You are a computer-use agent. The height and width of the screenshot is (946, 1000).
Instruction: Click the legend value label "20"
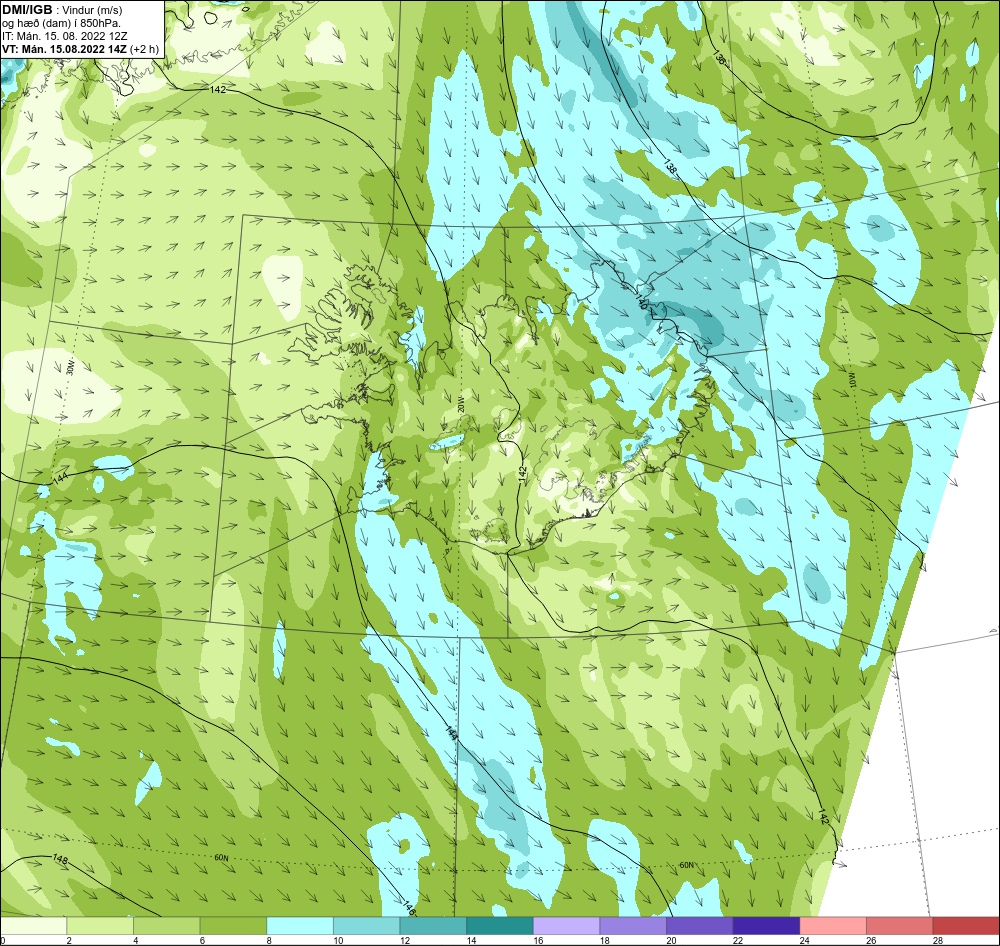click(672, 941)
